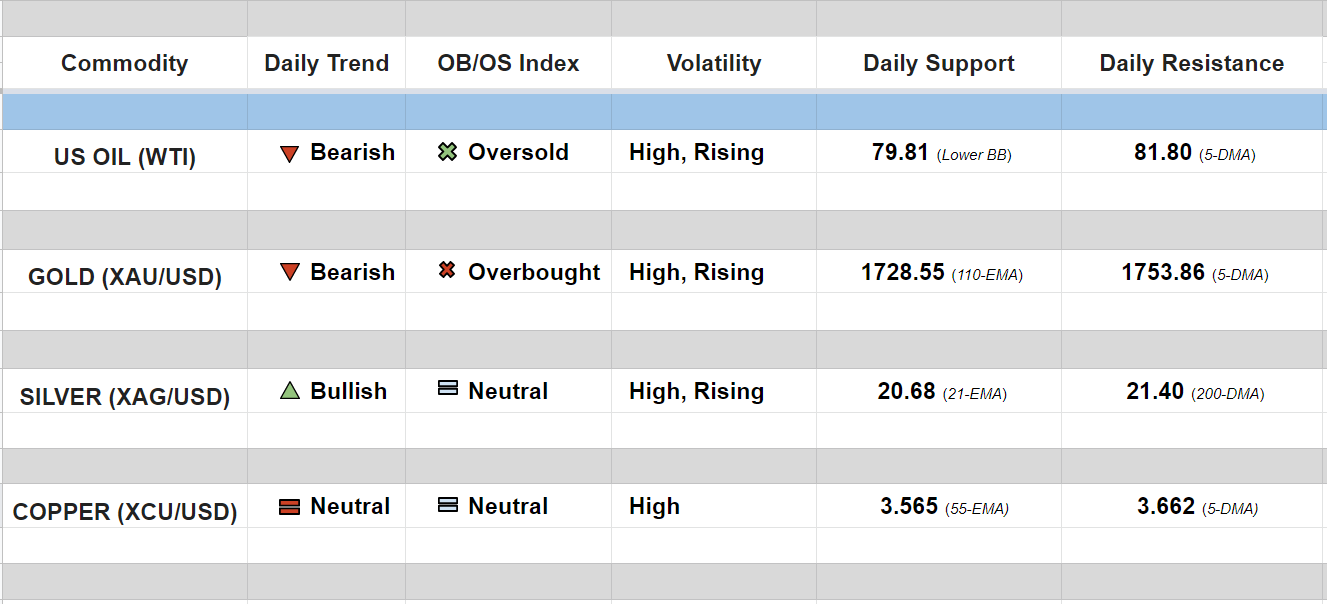Select the US OIL (WTI) cell
The image size is (1327, 604).
125,157
